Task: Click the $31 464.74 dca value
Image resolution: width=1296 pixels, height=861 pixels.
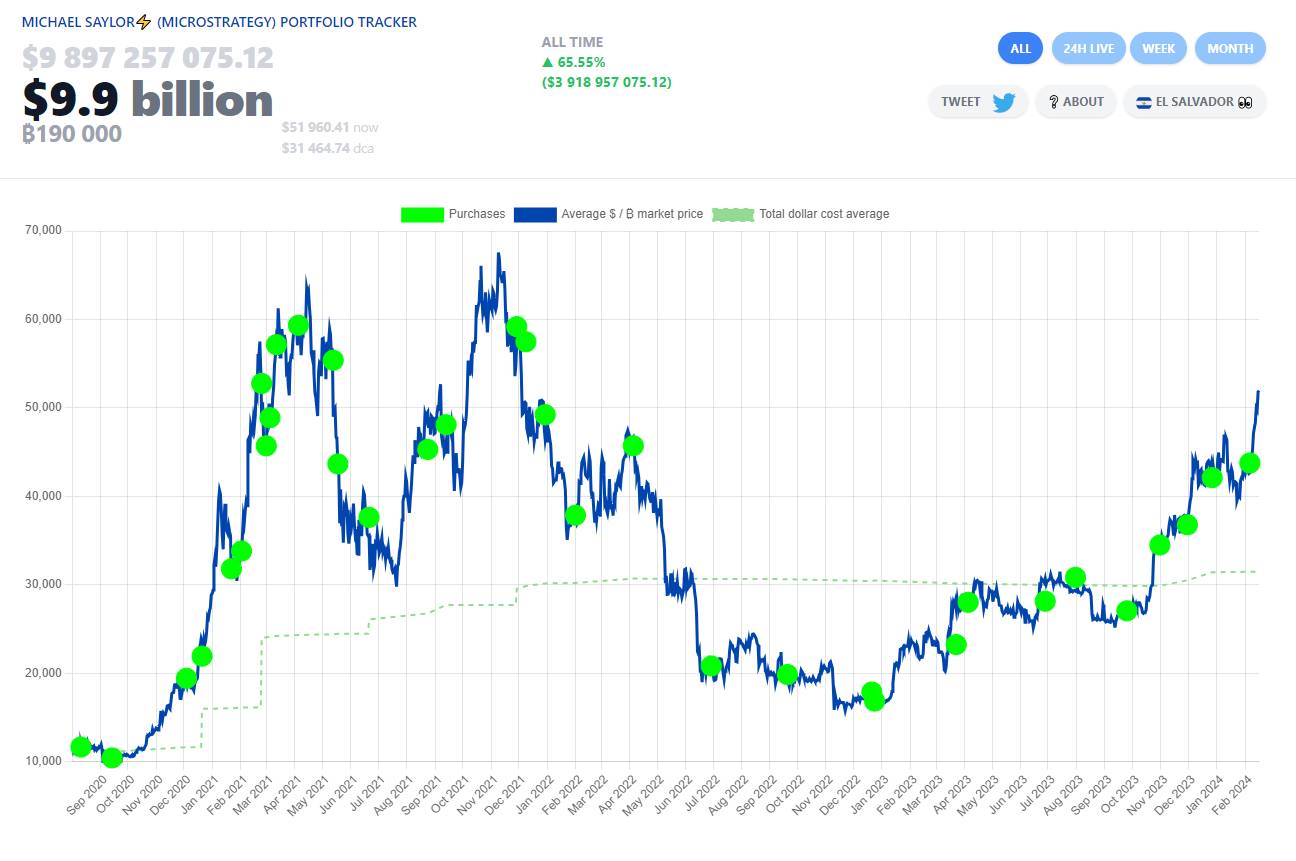Action: coord(328,148)
